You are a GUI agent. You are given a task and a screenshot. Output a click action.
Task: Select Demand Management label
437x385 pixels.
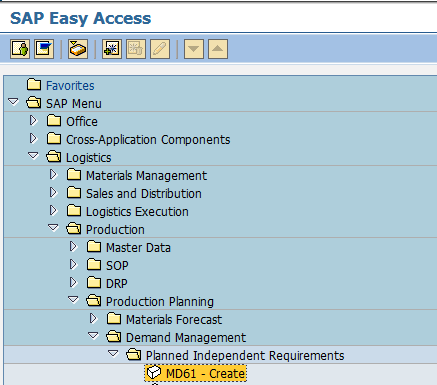186,338
